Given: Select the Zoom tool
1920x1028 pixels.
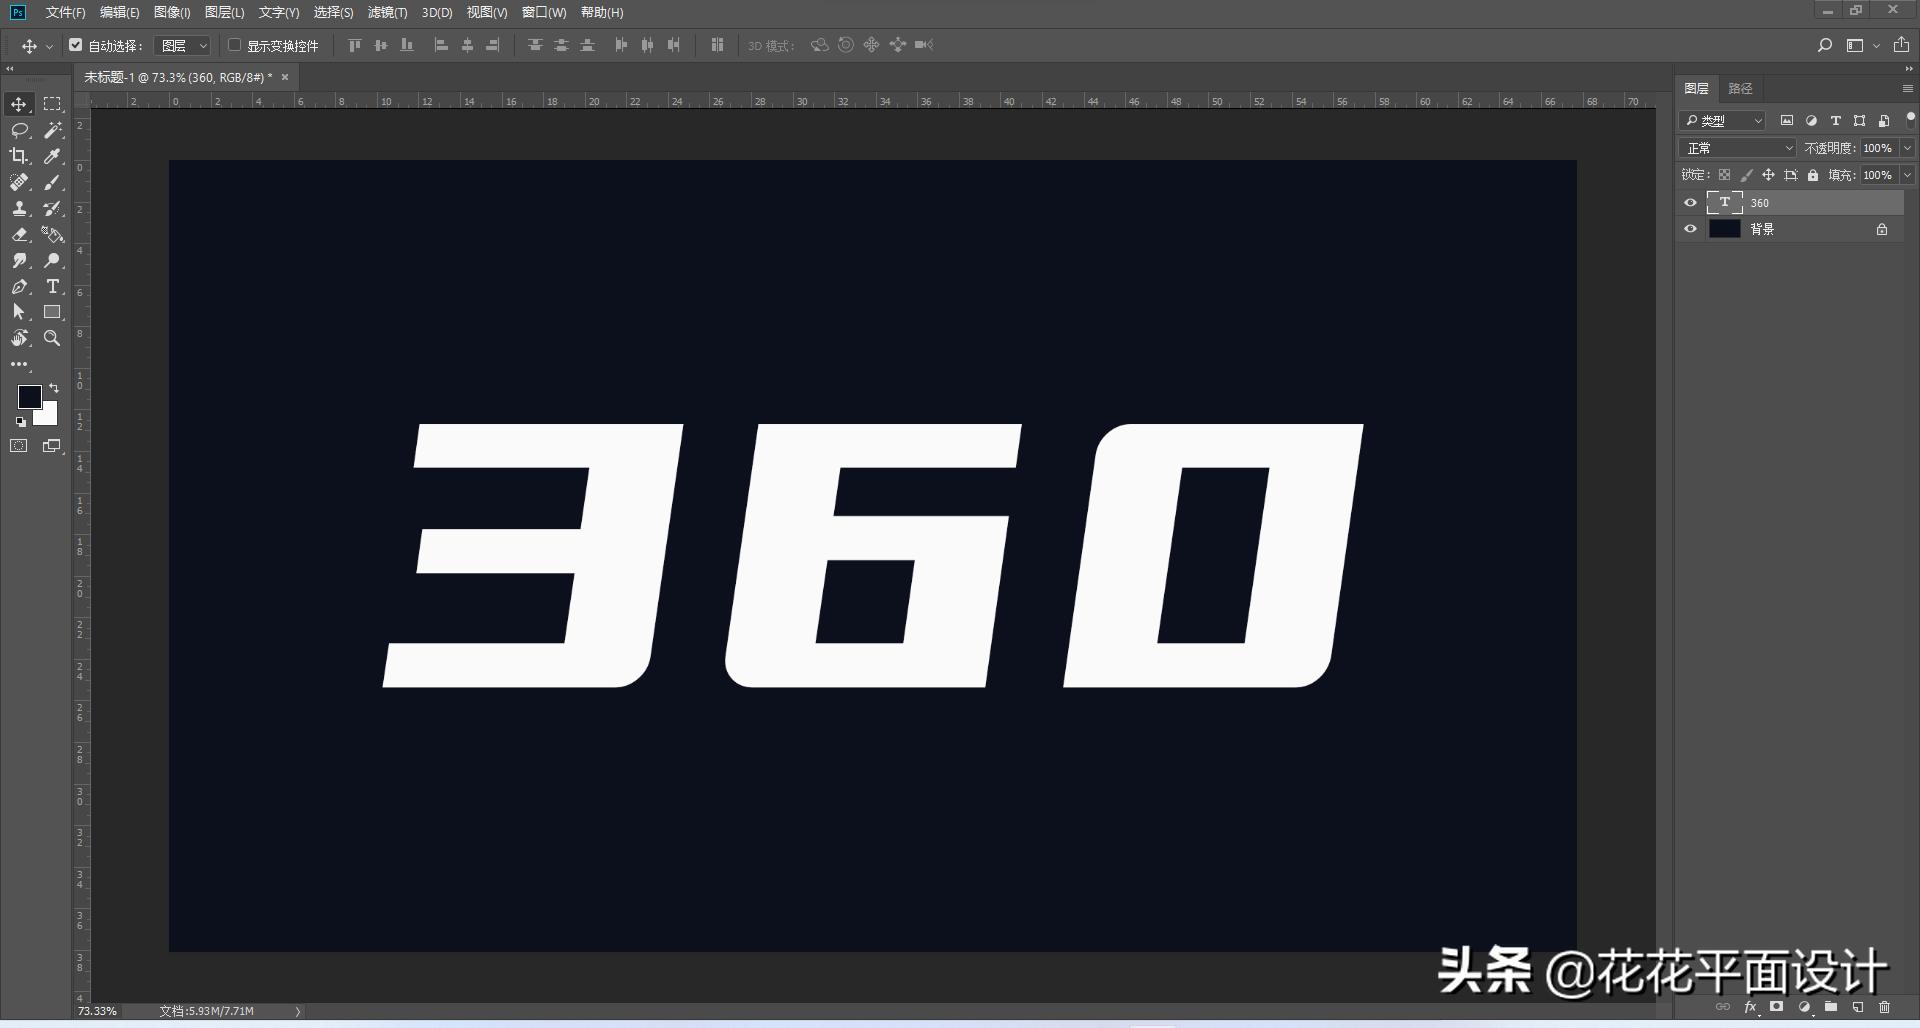Looking at the screenshot, I should pyautogui.click(x=52, y=338).
